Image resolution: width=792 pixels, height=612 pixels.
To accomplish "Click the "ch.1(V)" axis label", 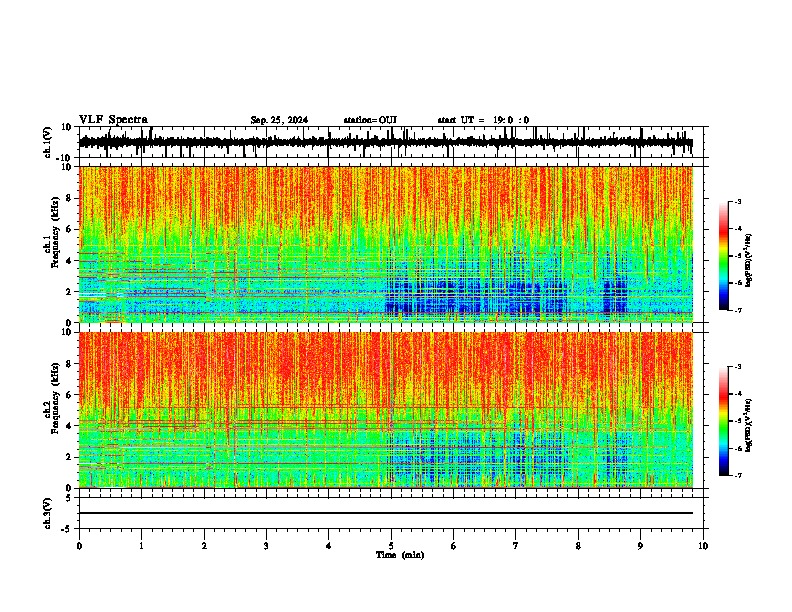I will [x=48, y=142].
